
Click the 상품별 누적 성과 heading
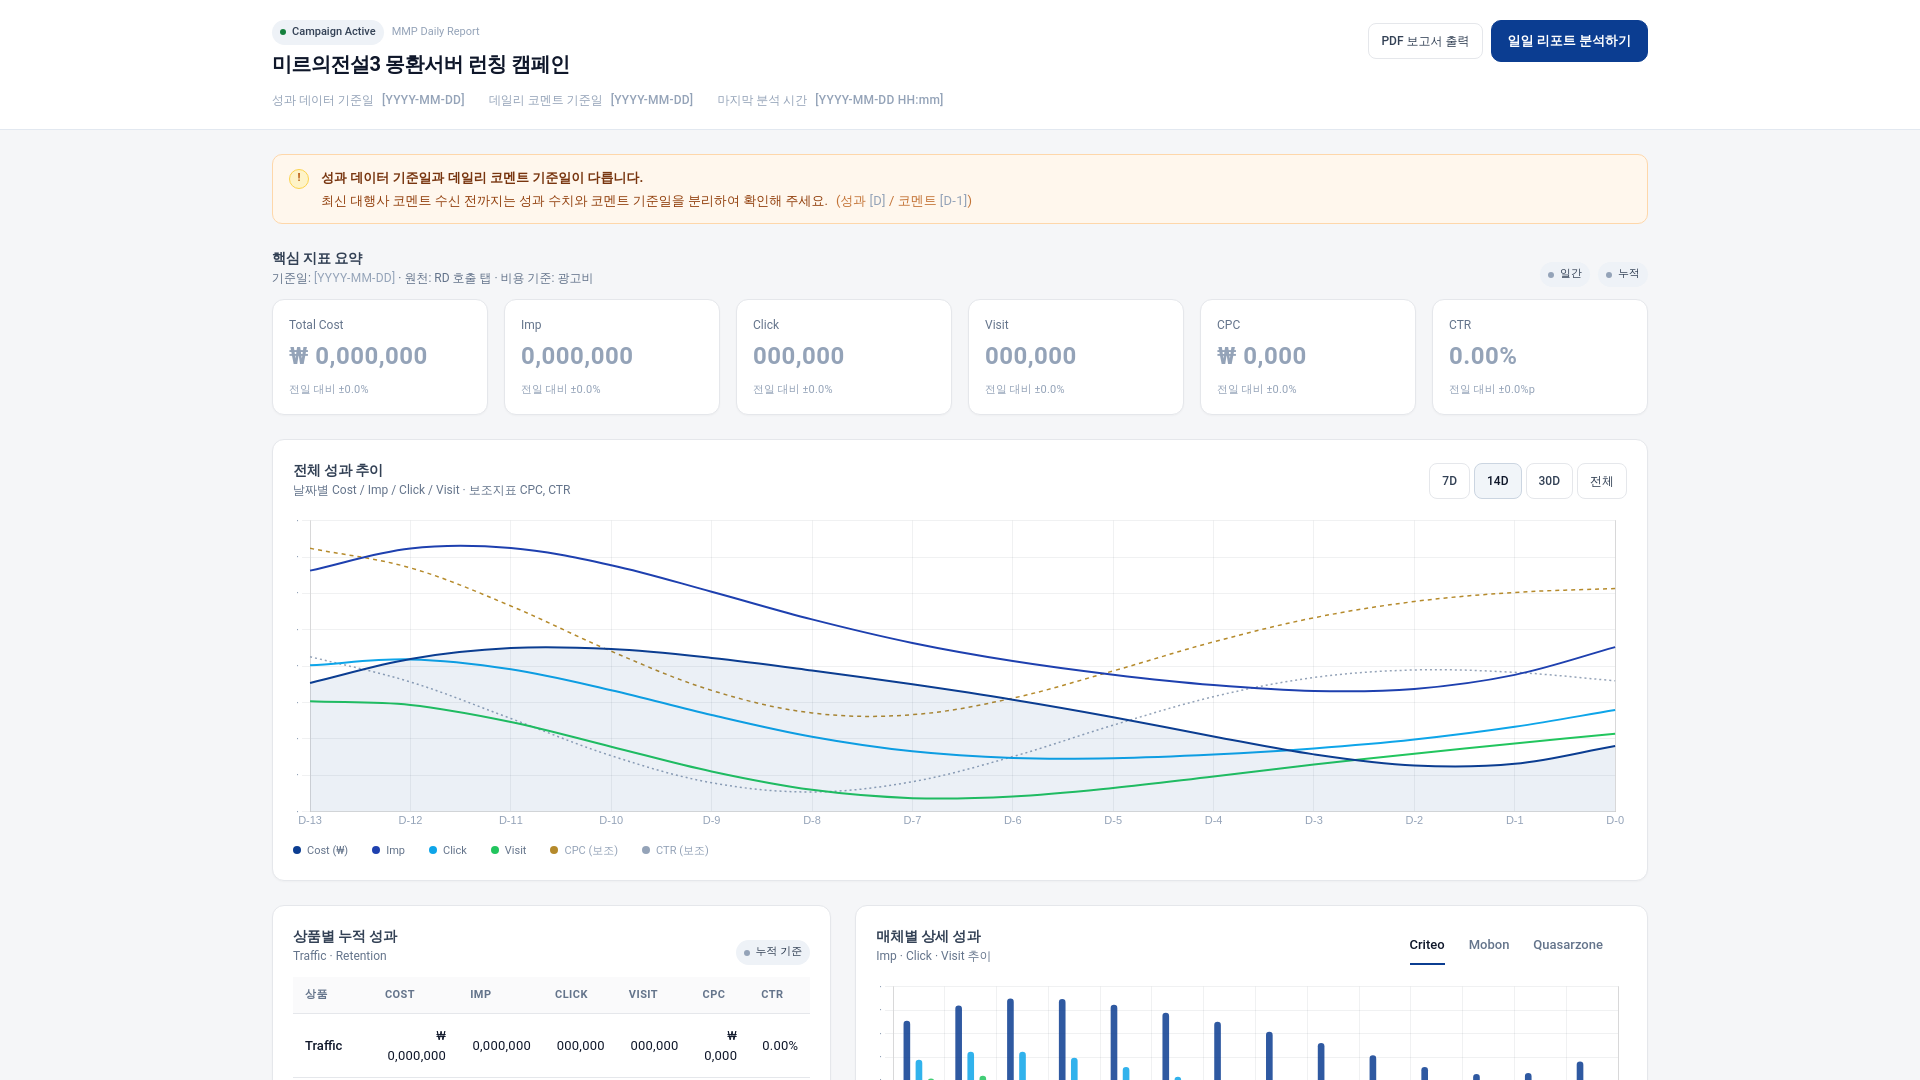[345, 937]
